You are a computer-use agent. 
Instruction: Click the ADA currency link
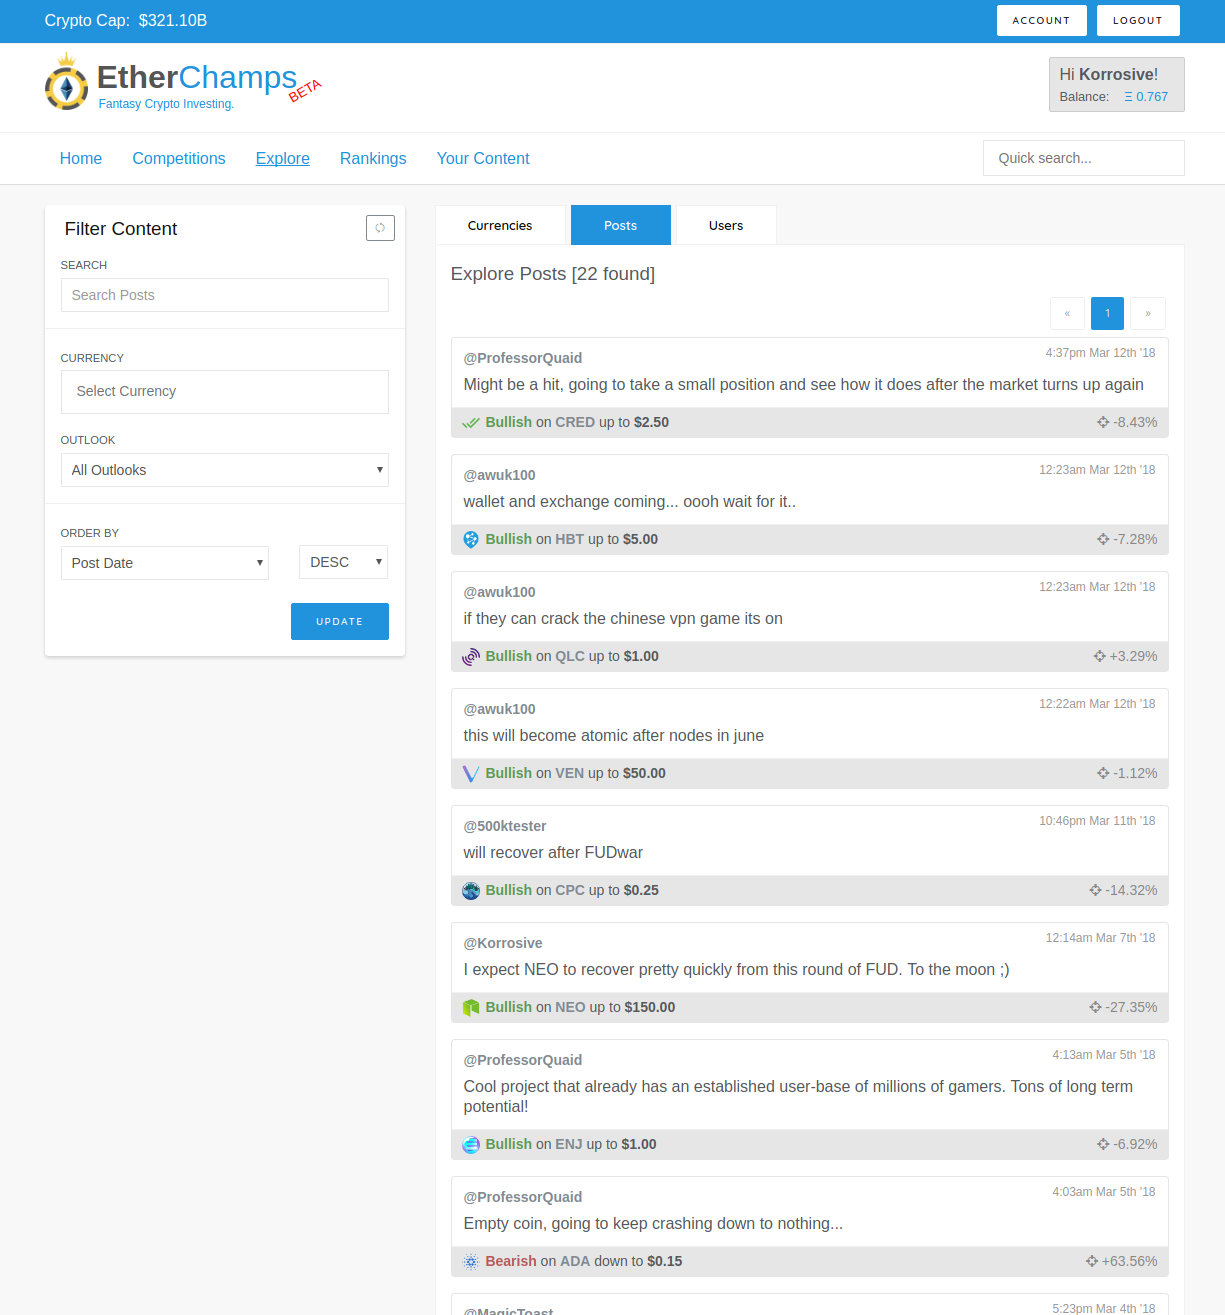[575, 1261]
